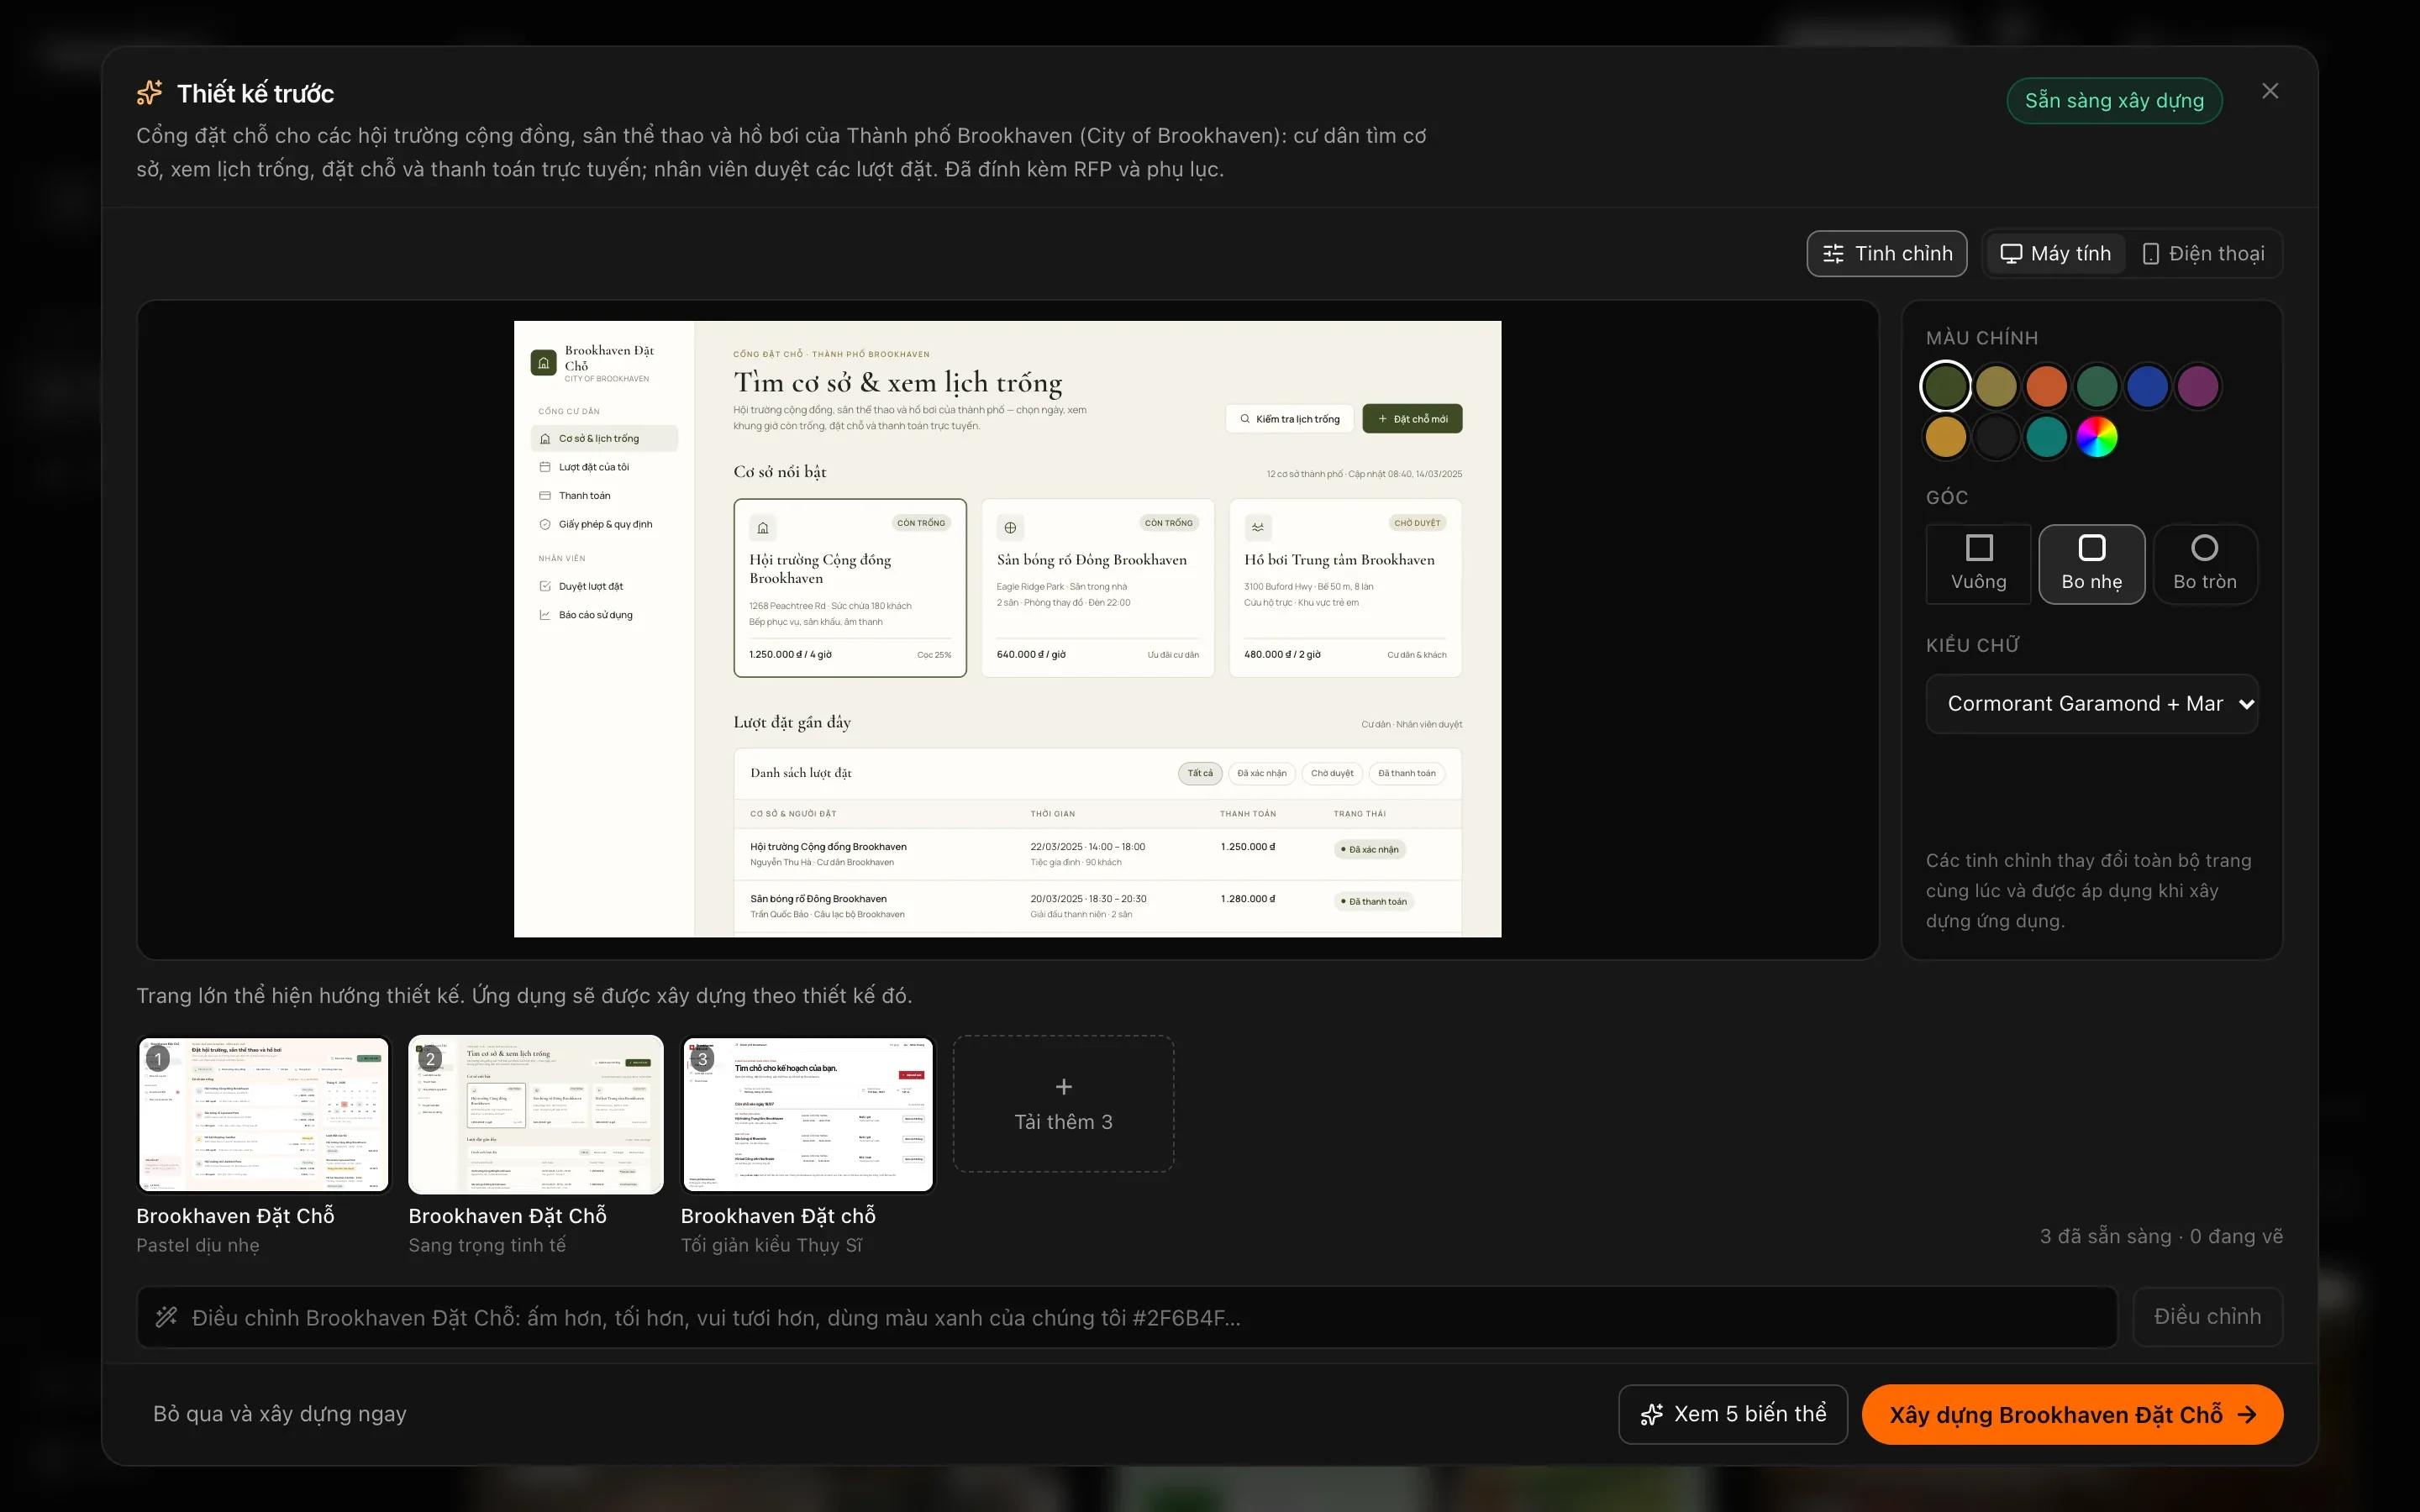Close the Thiết kế trước dialog
This screenshot has height=1512, width=2420.
2270,91
